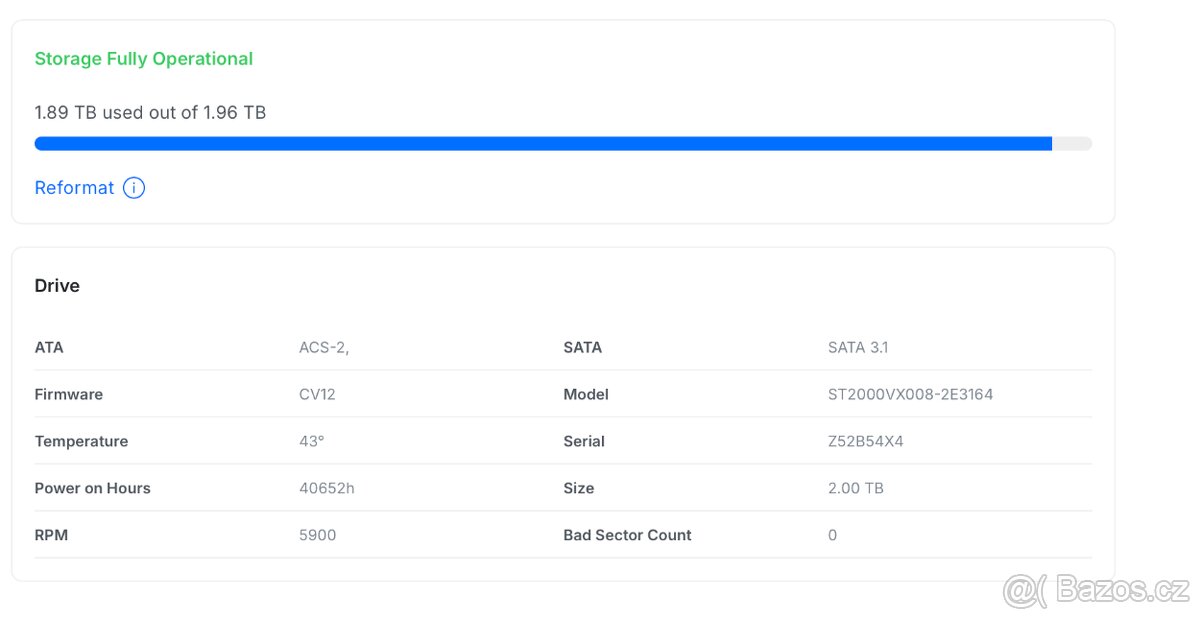Click the Size value 2.00 TB
Screen dimensions: 1200x619
[x=855, y=489]
